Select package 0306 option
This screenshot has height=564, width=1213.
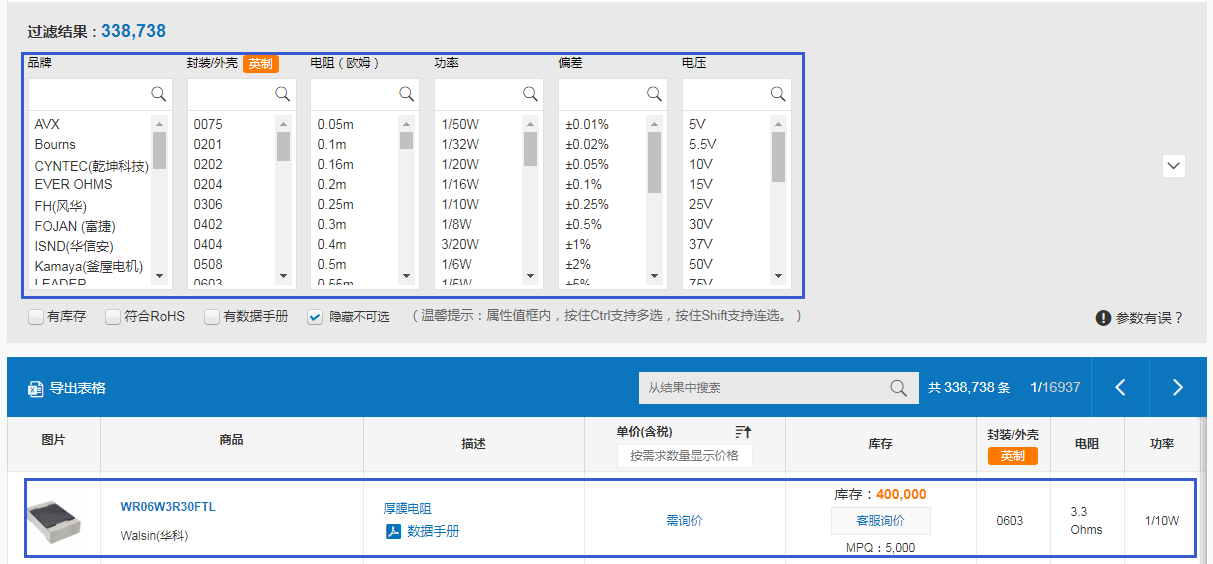pyautogui.click(x=208, y=204)
